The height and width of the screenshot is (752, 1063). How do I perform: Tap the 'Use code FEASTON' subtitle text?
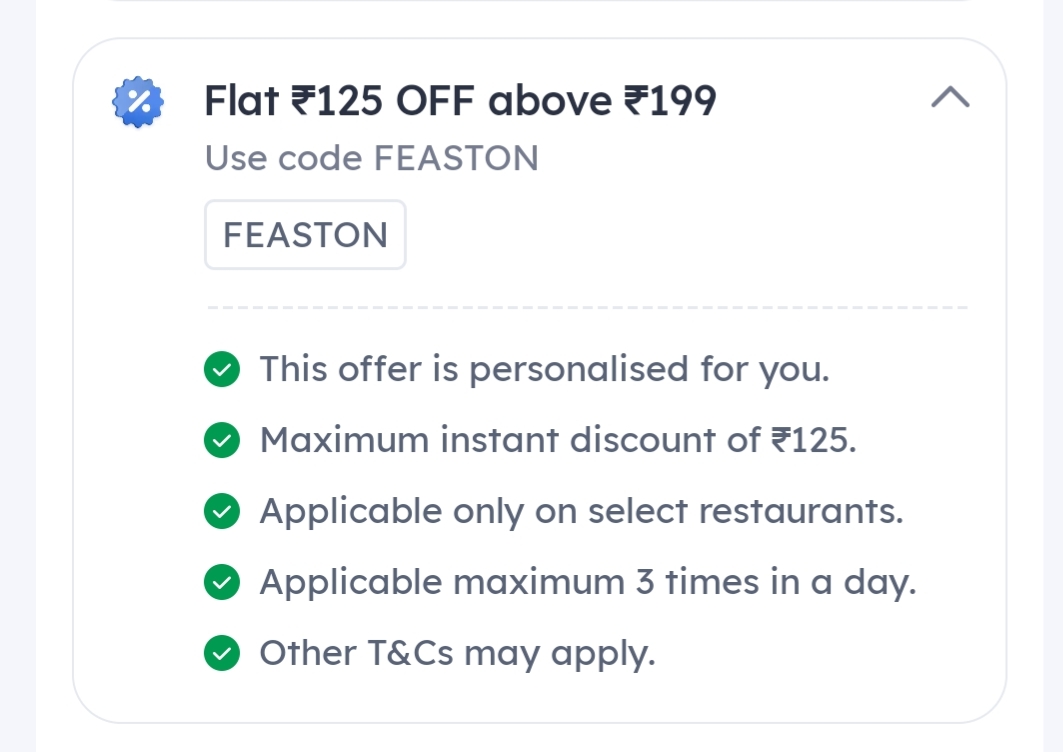(x=371, y=158)
